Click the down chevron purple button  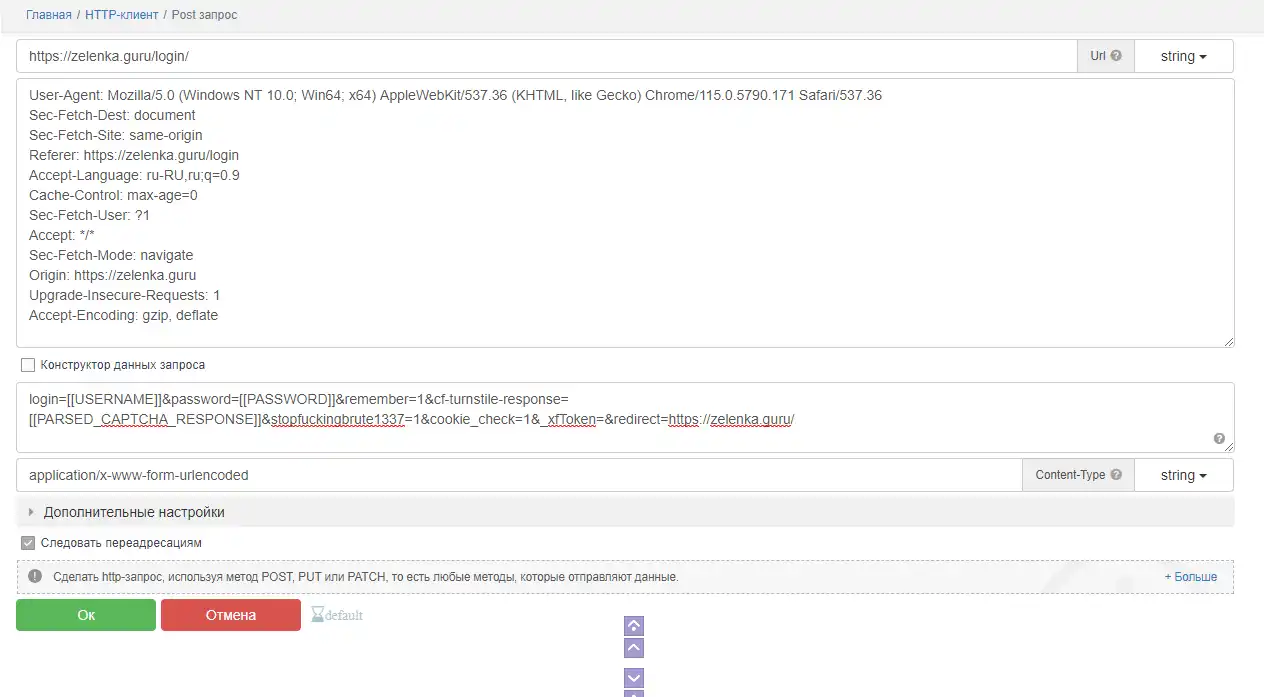(x=634, y=678)
